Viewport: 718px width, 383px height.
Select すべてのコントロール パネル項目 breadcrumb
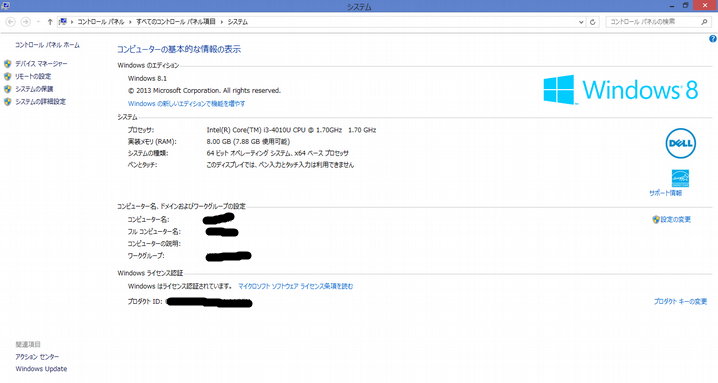tap(176, 22)
